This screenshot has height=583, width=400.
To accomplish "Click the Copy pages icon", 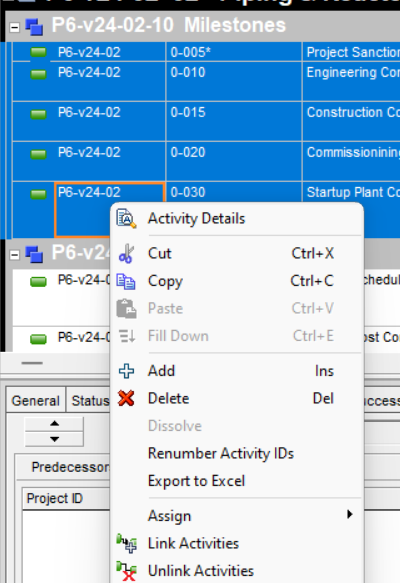I will pyautogui.click(x=126, y=281).
